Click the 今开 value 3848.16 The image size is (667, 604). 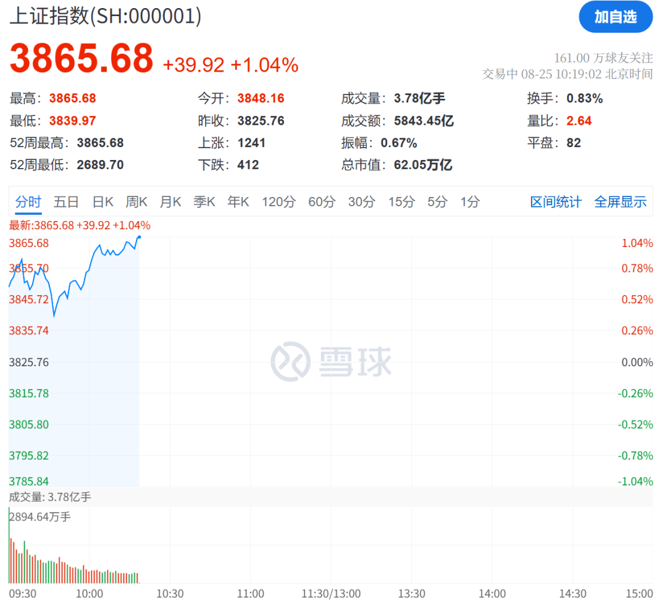pyautogui.click(x=261, y=98)
